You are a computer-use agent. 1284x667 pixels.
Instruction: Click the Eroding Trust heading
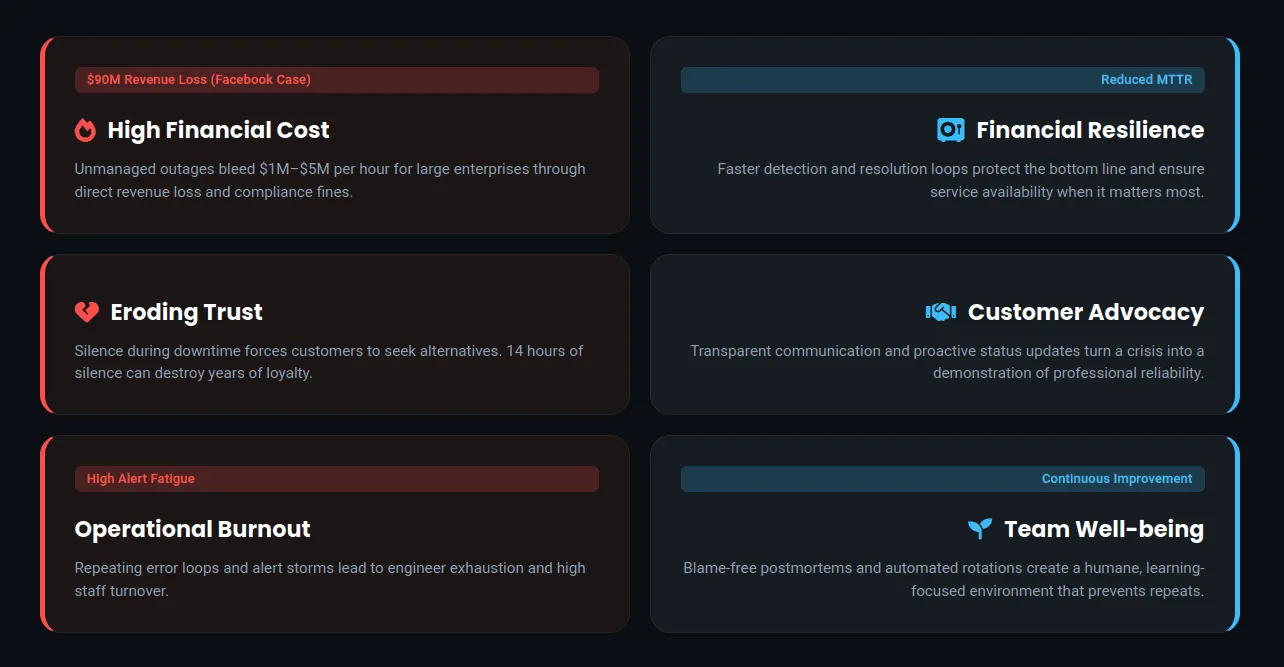click(x=186, y=312)
